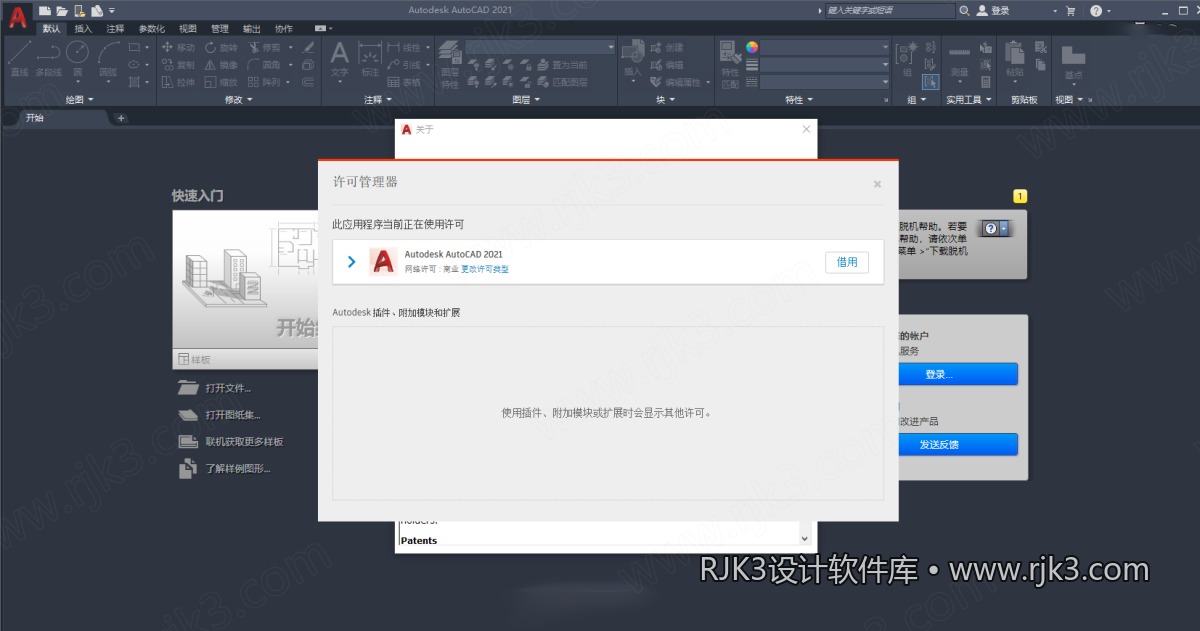Add a new drawing tab with plus button

pos(121,118)
